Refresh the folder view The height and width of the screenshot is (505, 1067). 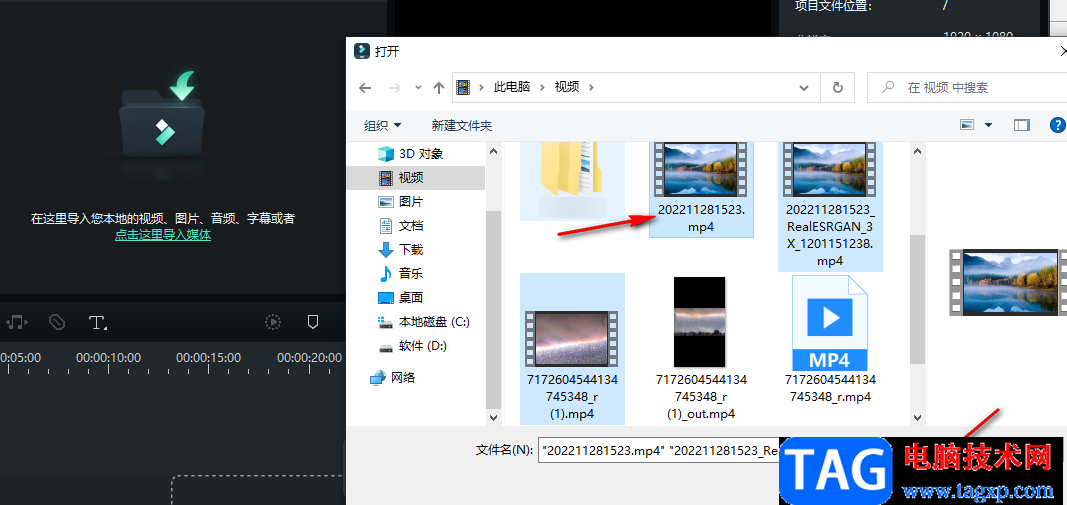[x=838, y=88]
